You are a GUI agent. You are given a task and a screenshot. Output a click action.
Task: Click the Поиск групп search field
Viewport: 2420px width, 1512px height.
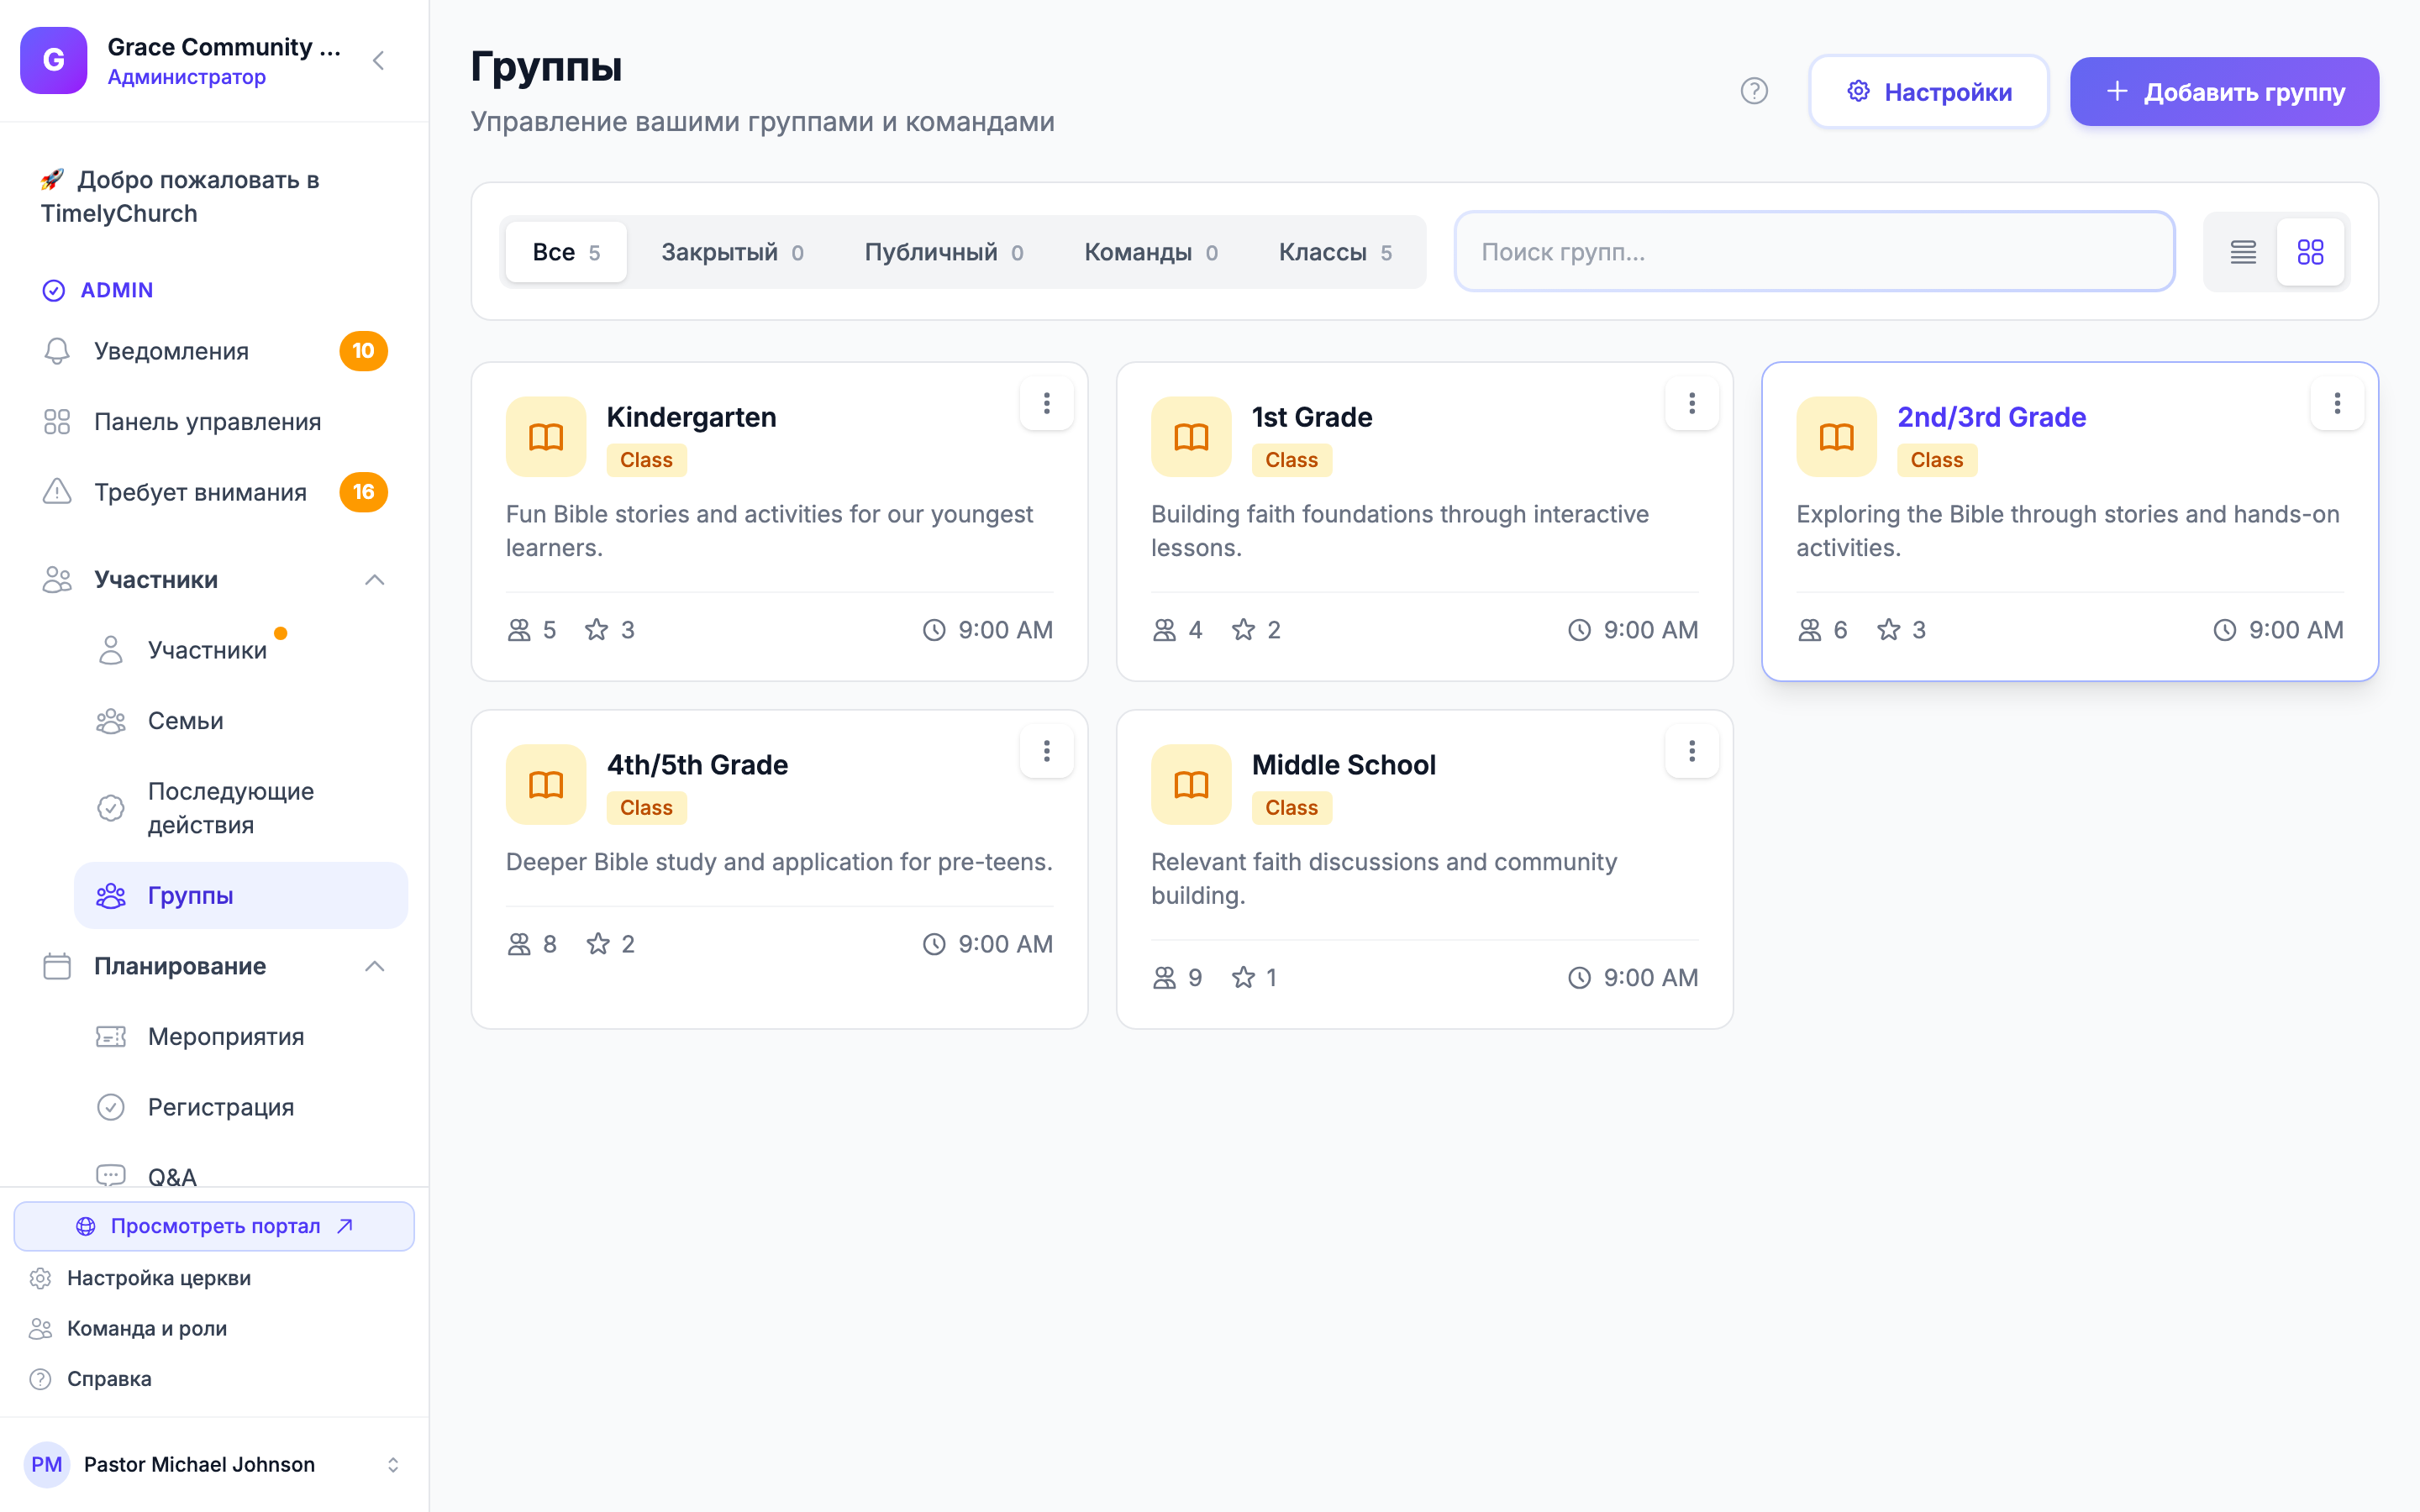point(1814,252)
